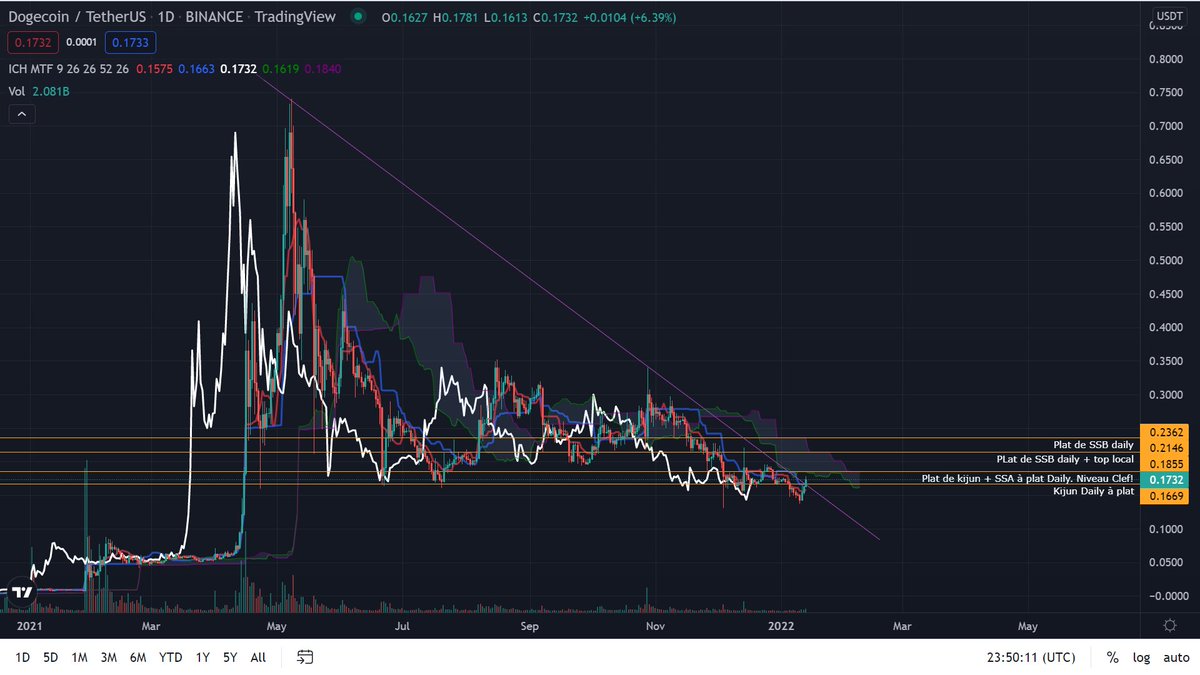The height and width of the screenshot is (675, 1200).
Task: Select the 6M time range
Action: [x=139, y=657]
